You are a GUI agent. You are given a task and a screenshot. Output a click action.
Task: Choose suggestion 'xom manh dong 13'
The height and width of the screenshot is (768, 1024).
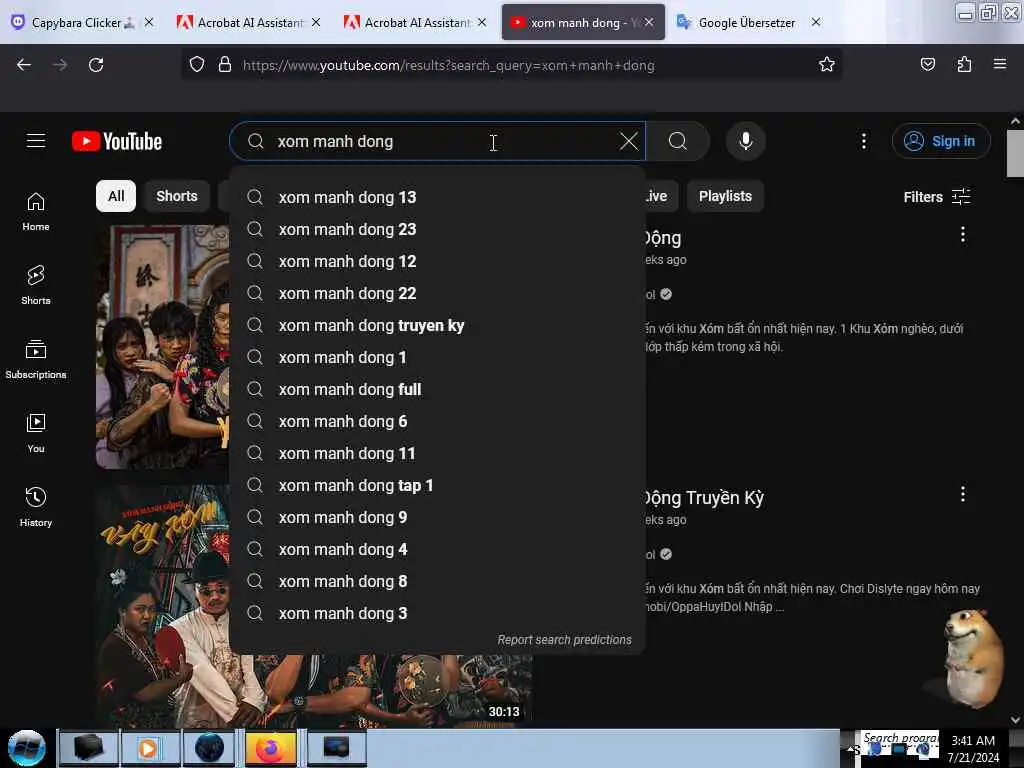point(437,197)
